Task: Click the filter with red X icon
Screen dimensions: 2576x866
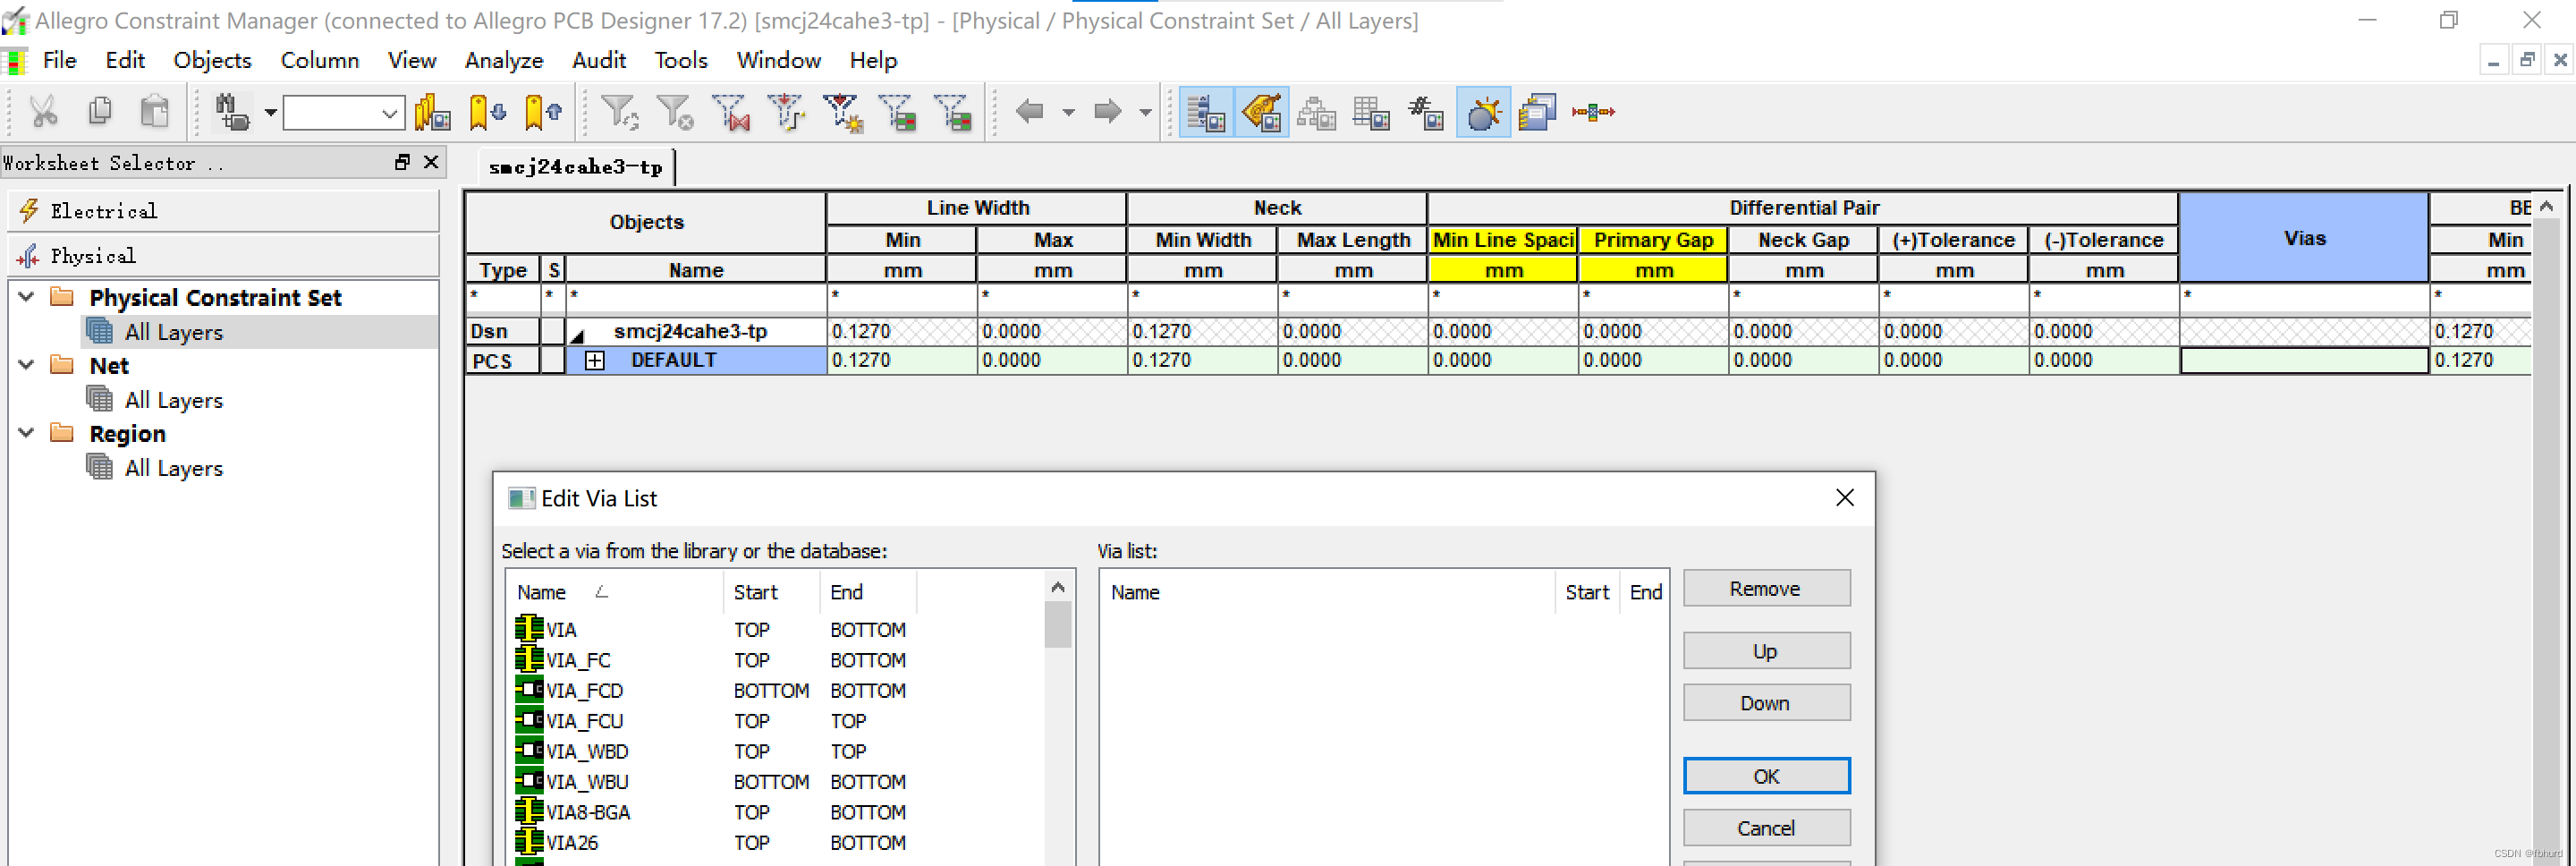Action: [x=732, y=112]
